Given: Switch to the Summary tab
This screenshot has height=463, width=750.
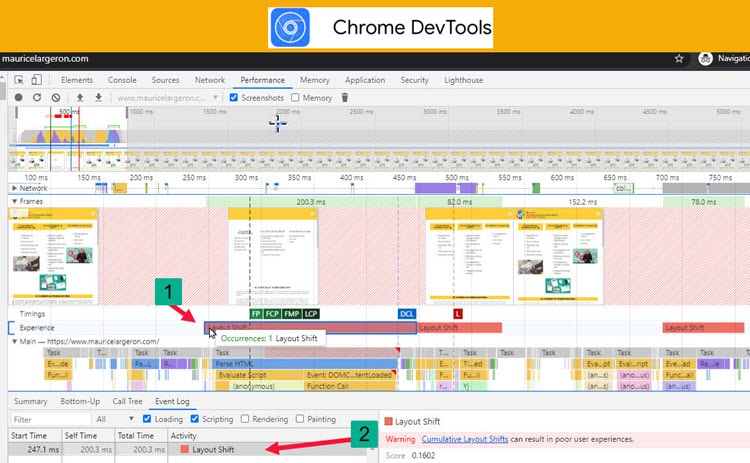Looking at the screenshot, I should (31, 401).
